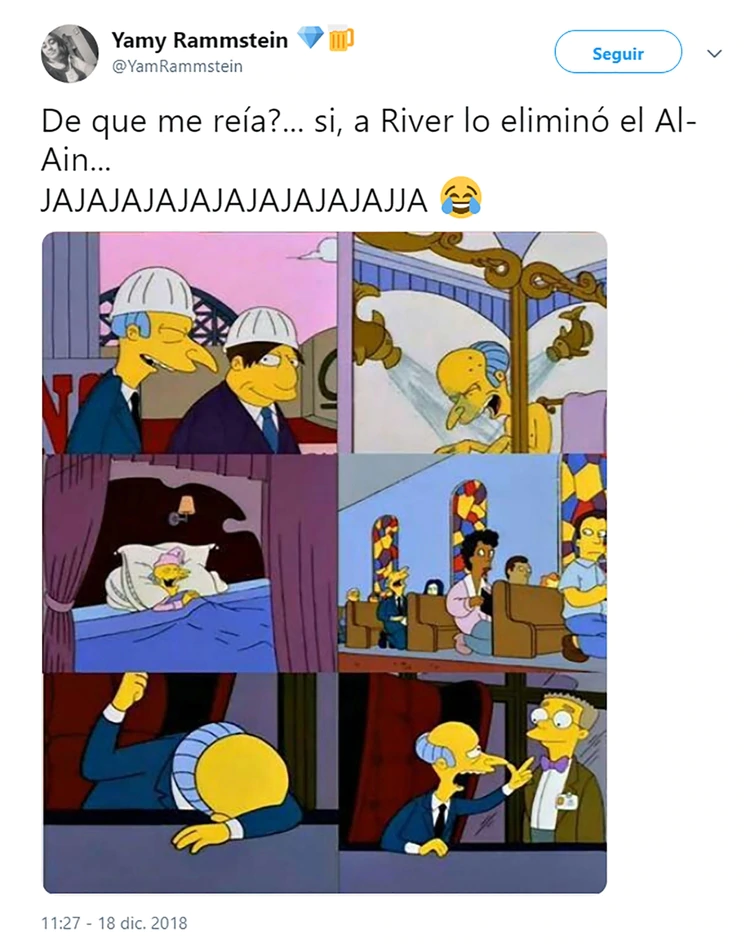Image resolution: width=750 pixels, height=944 pixels.
Task: Open Mr. Burns shower meme panel
Action: [473, 343]
